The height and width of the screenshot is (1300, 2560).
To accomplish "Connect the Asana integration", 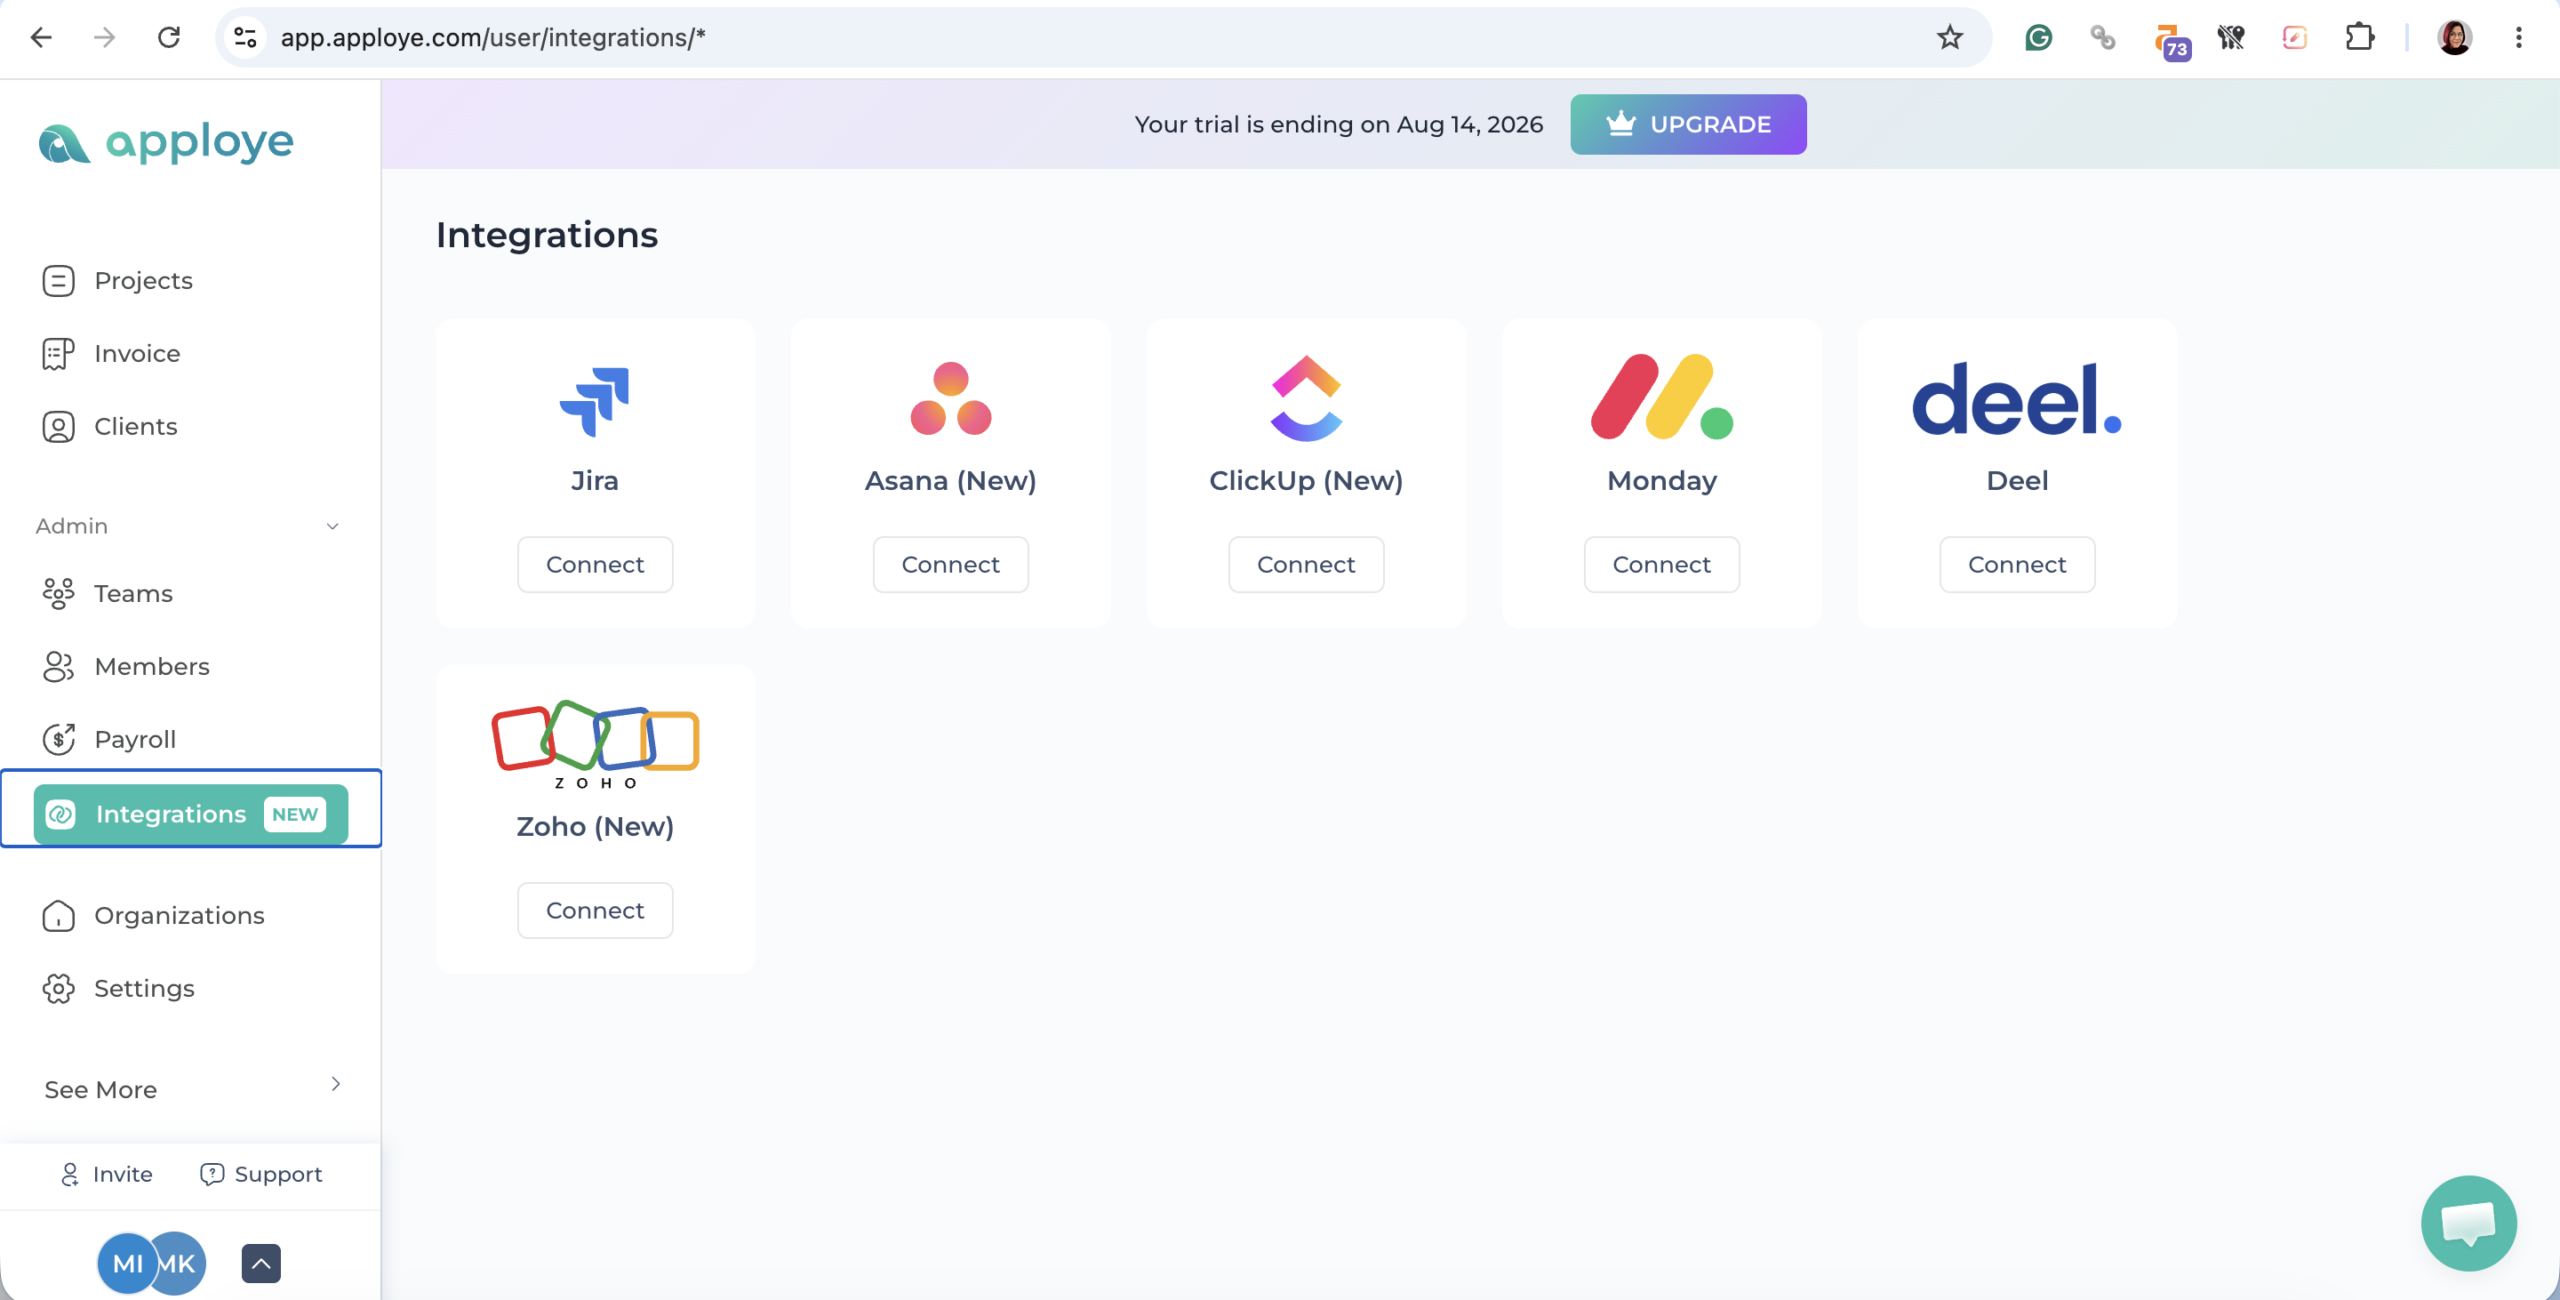I will pos(950,565).
